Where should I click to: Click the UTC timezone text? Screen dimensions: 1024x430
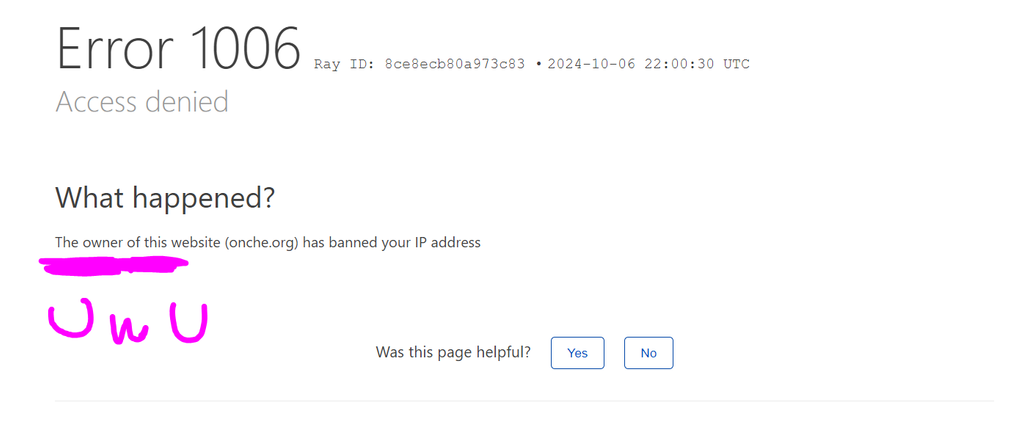[736, 65]
